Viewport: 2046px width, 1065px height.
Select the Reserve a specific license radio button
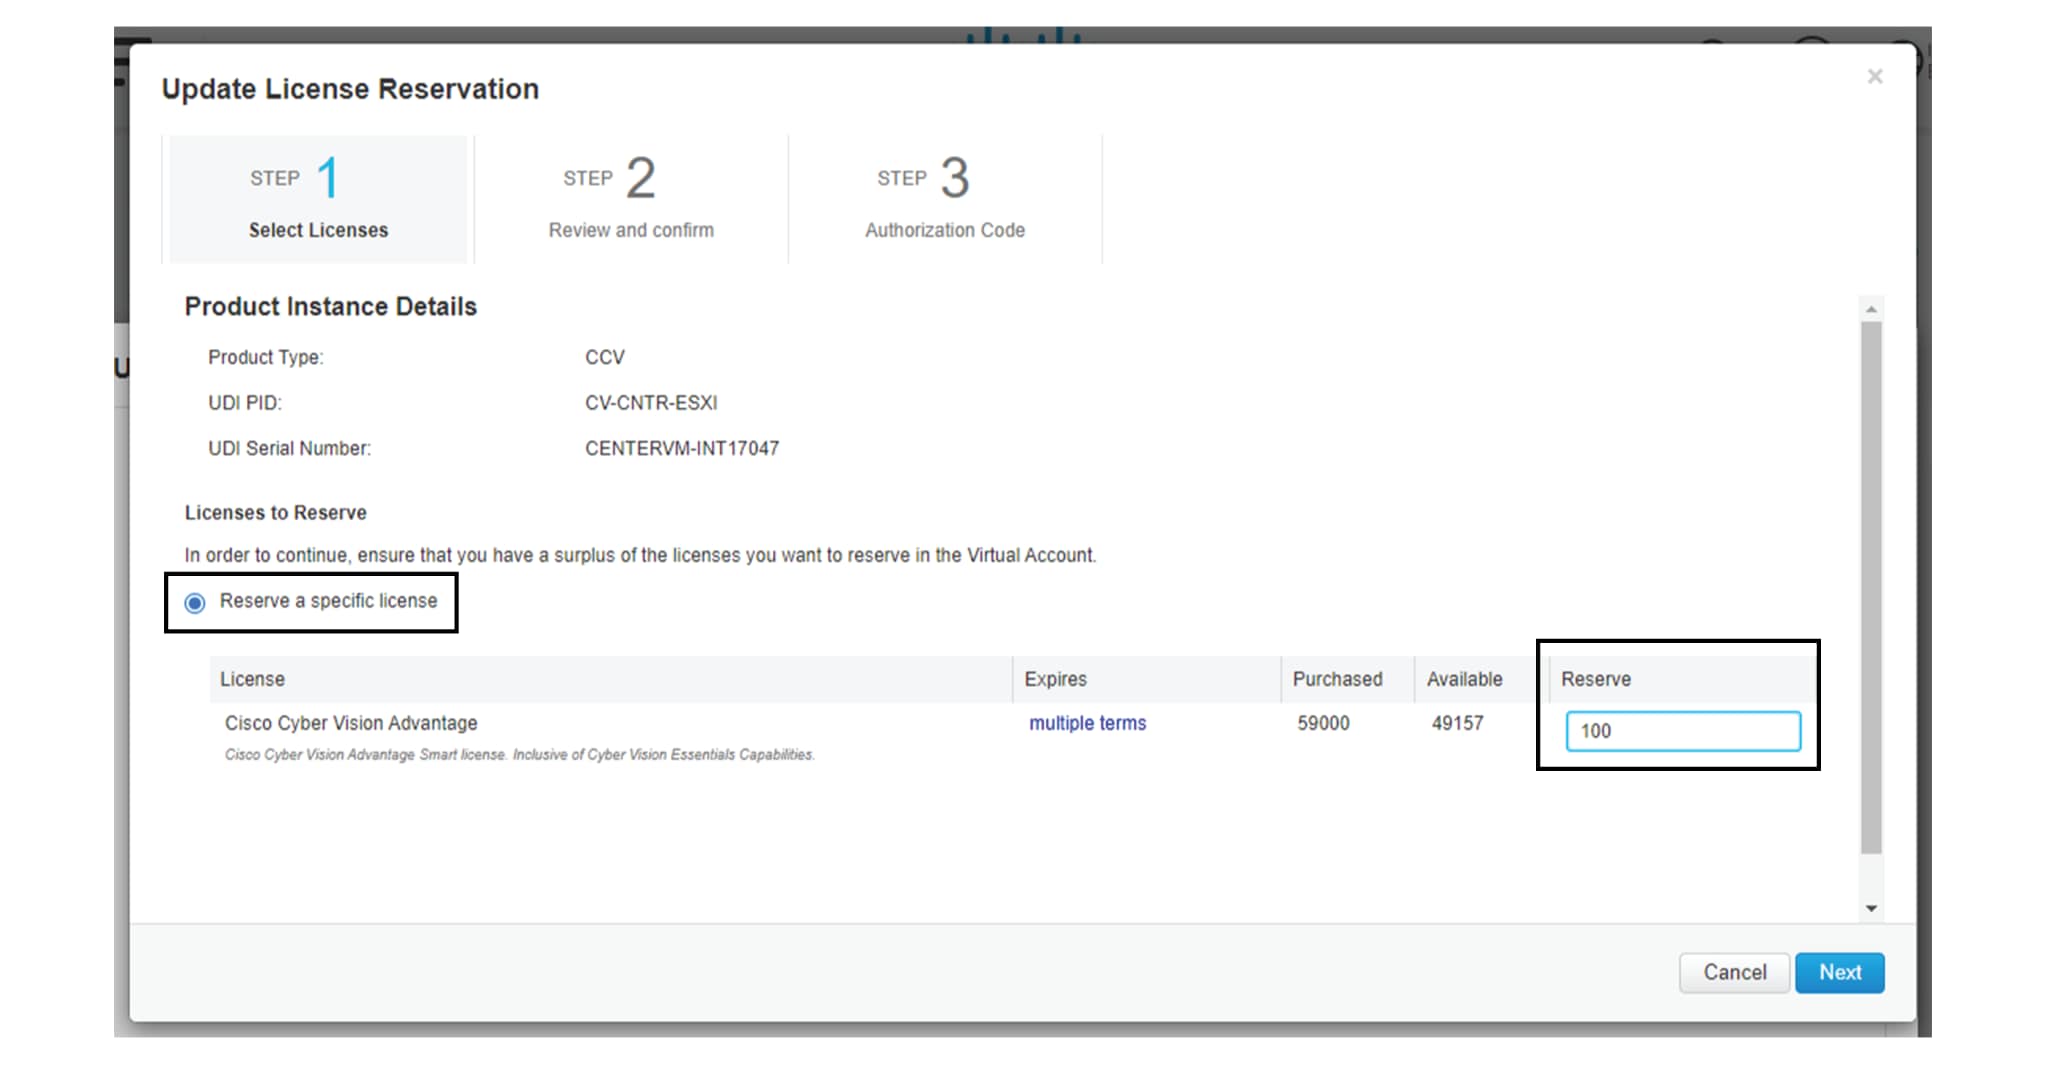point(195,602)
